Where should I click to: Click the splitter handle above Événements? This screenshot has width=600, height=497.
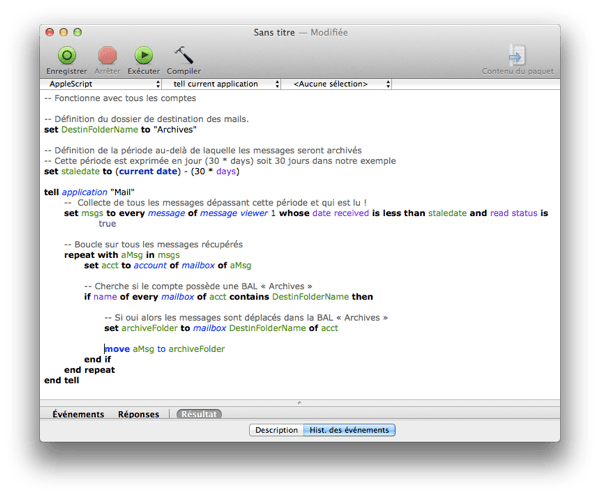click(x=299, y=403)
